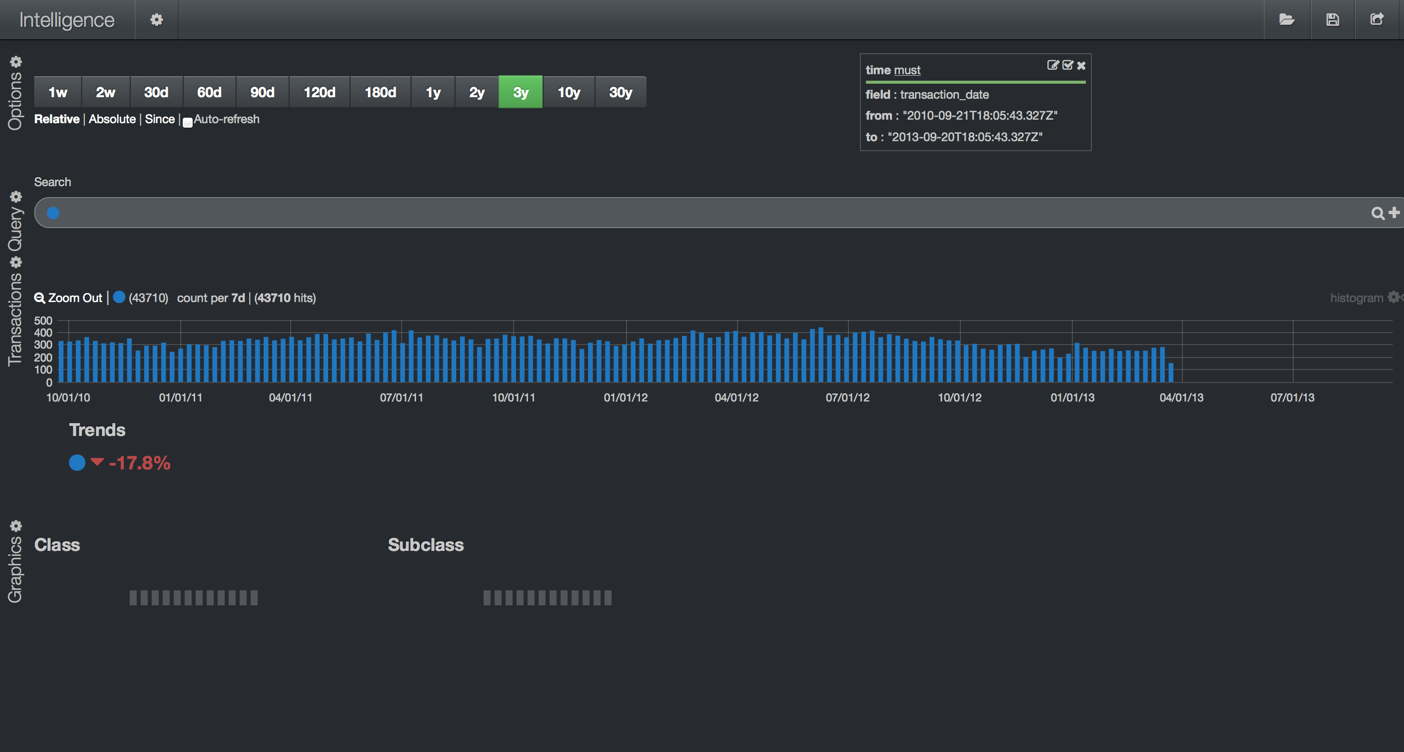The image size is (1404, 752).
Task: Click the blue dot beside the -17.8% trend
Action: pyautogui.click(x=77, y=463)
